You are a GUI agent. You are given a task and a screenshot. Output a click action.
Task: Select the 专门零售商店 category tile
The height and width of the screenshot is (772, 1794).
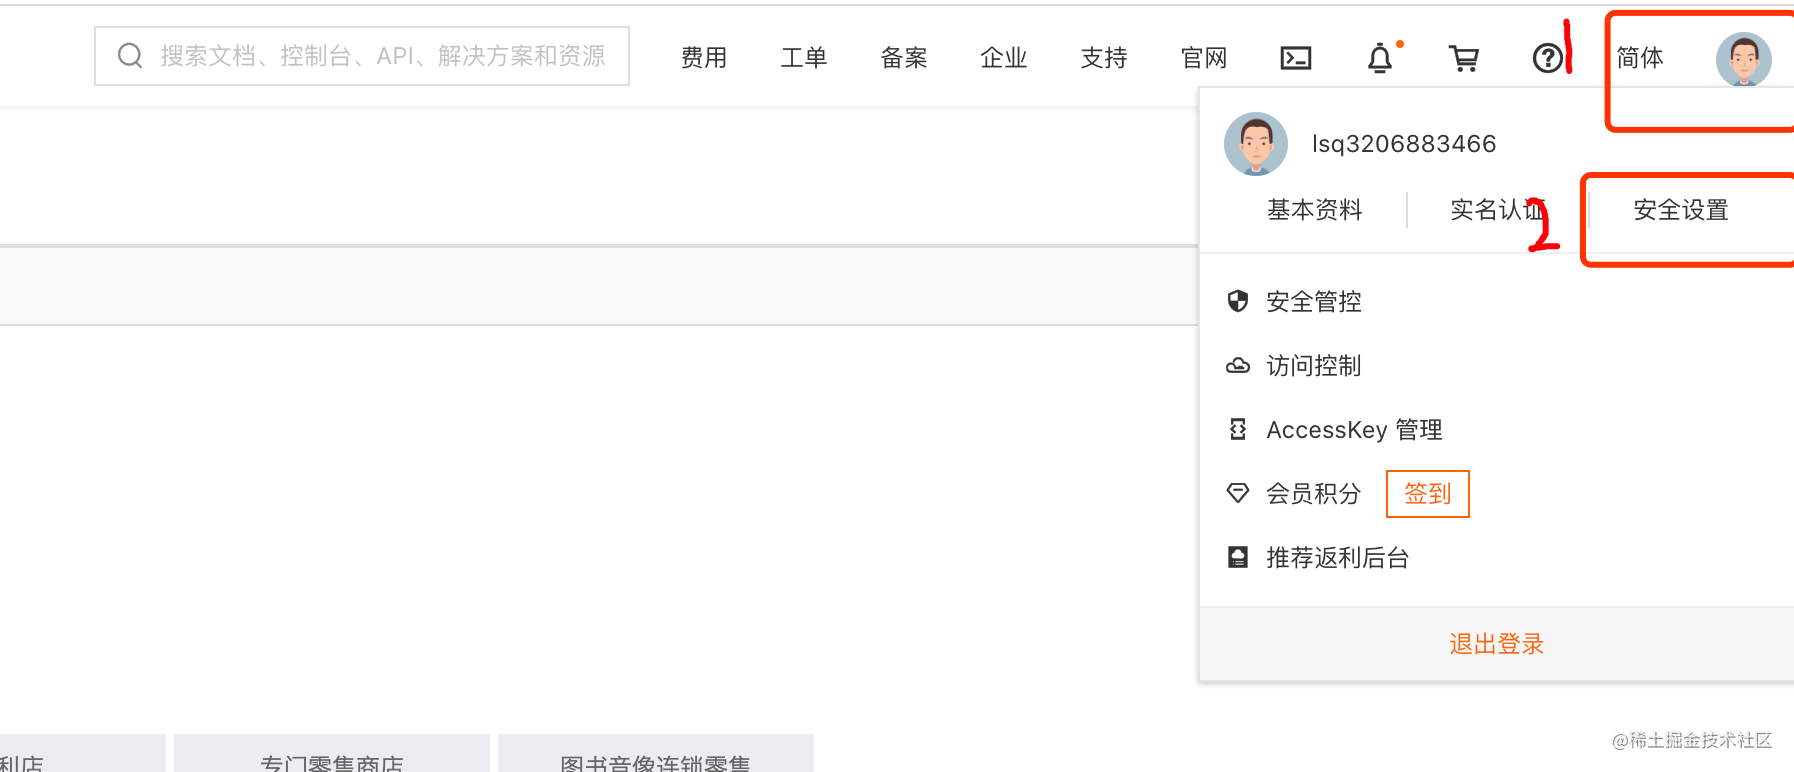tap(332, 760)
